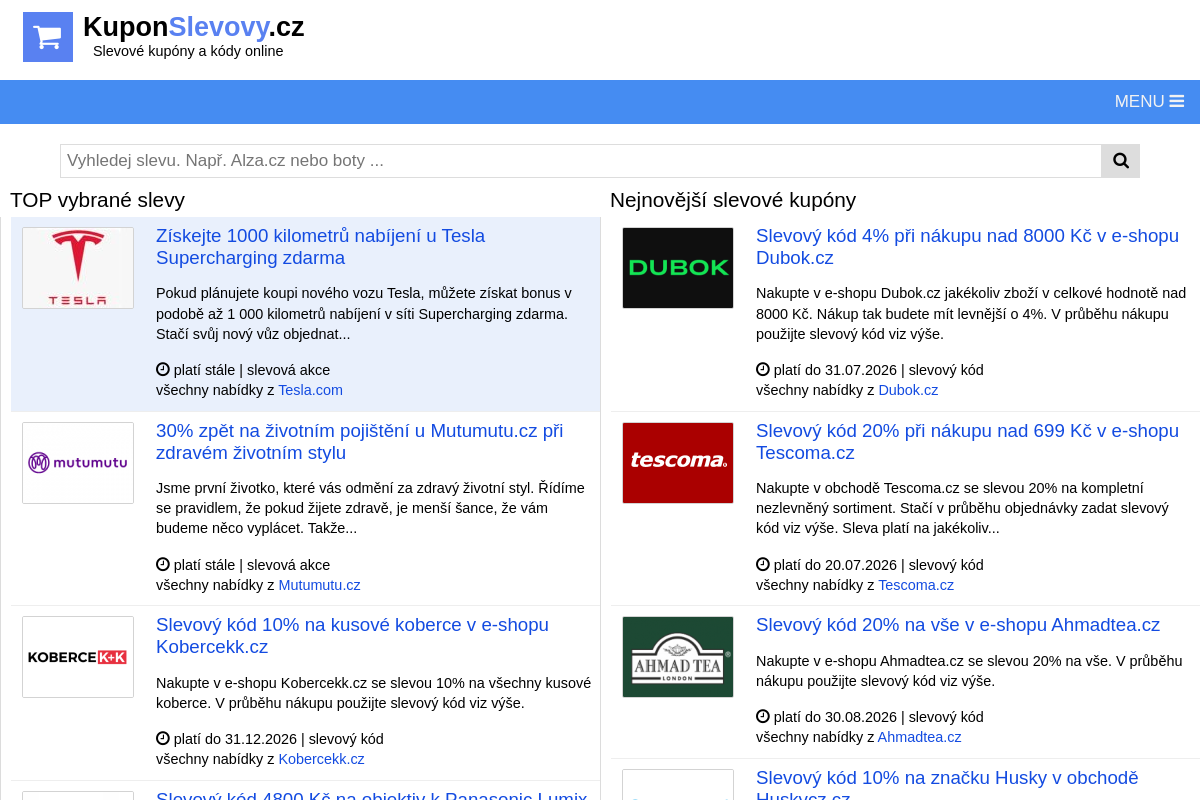
Task: Click the Tescoma coupon description text
Action: click(x=962, y=508)
